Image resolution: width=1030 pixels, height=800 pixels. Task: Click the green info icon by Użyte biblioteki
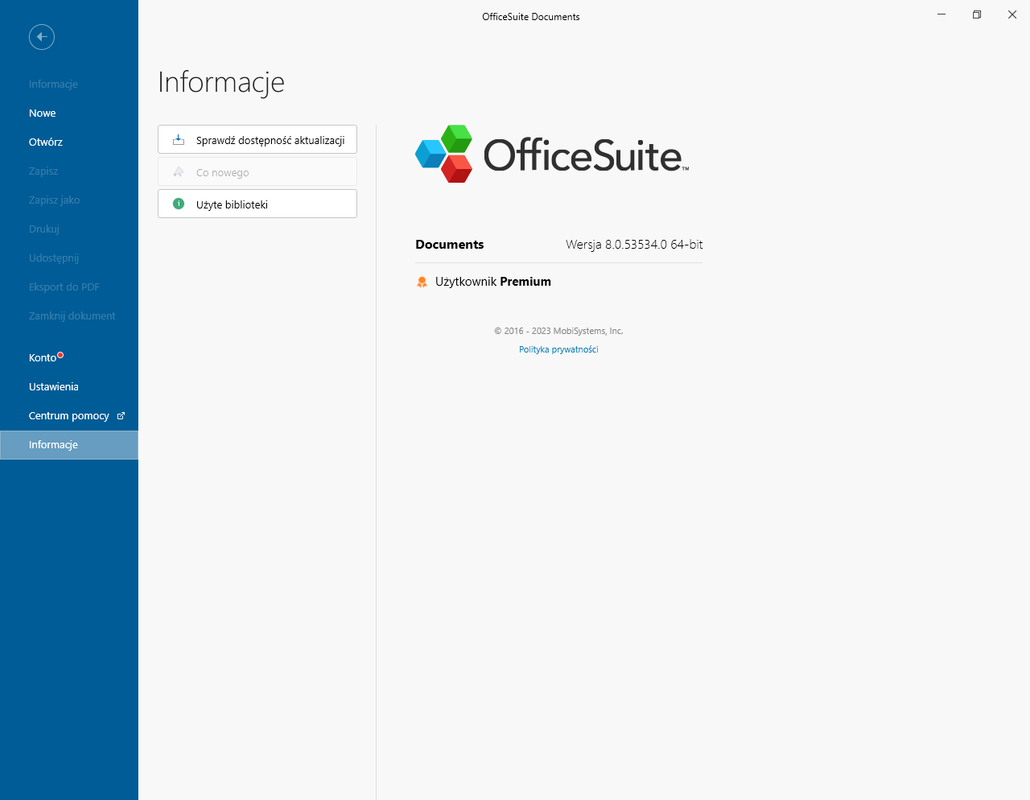point(178,204)
